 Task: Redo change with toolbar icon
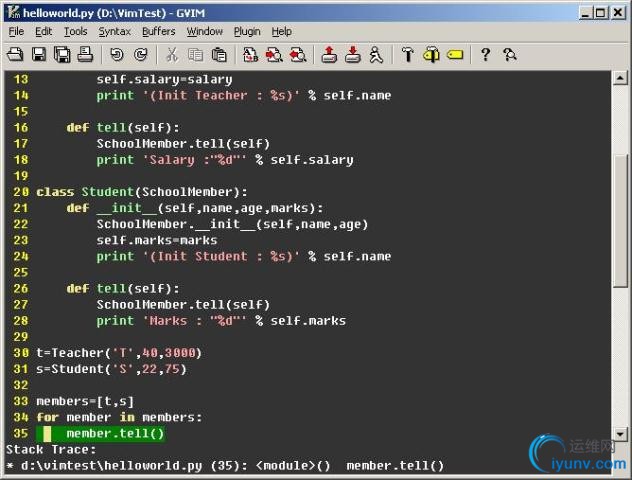pyautogui.click(x=141, y=55)
